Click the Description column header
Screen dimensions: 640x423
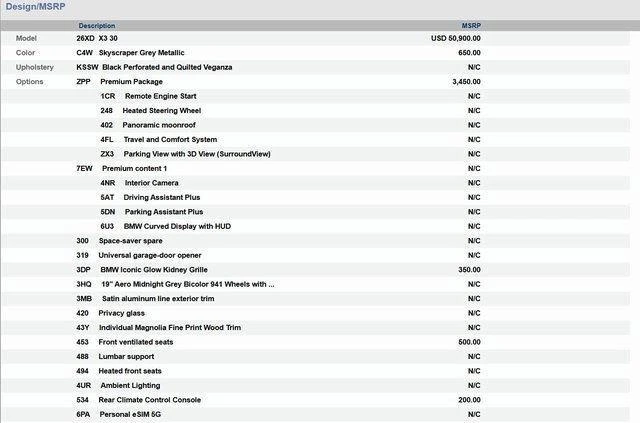coord(97,25)
